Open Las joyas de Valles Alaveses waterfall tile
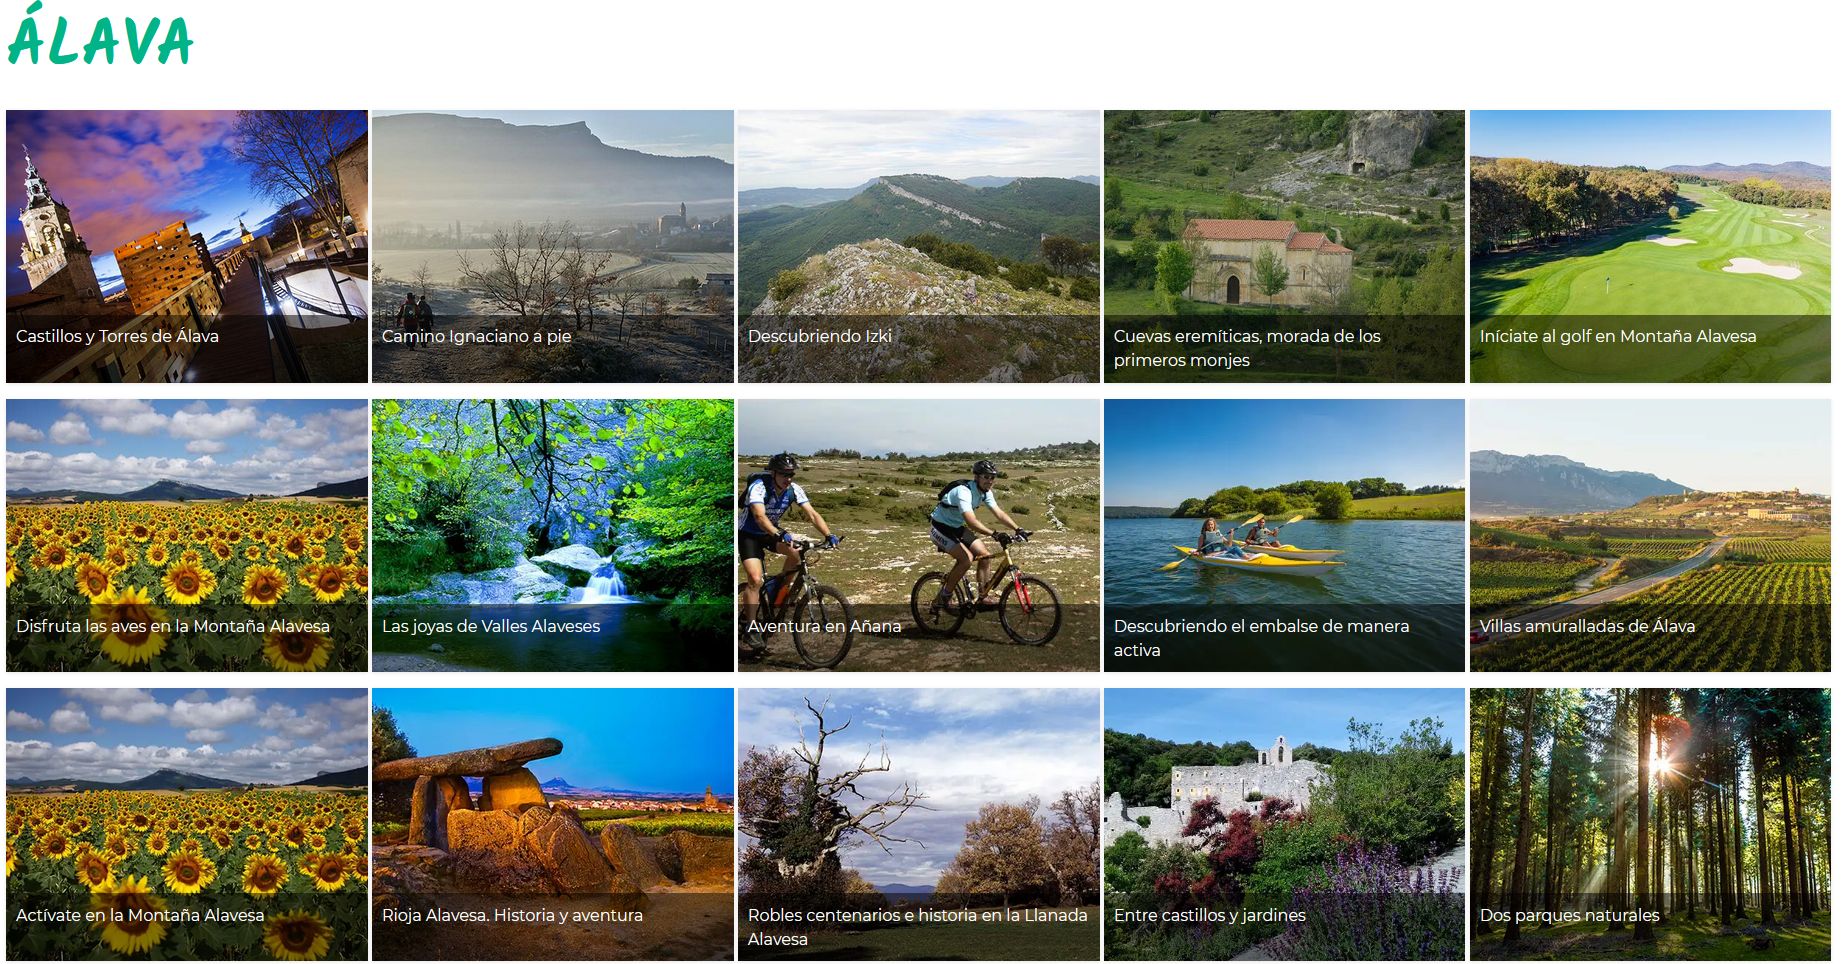The width and height of the screenshot is (1845, 964). (553, 536)
